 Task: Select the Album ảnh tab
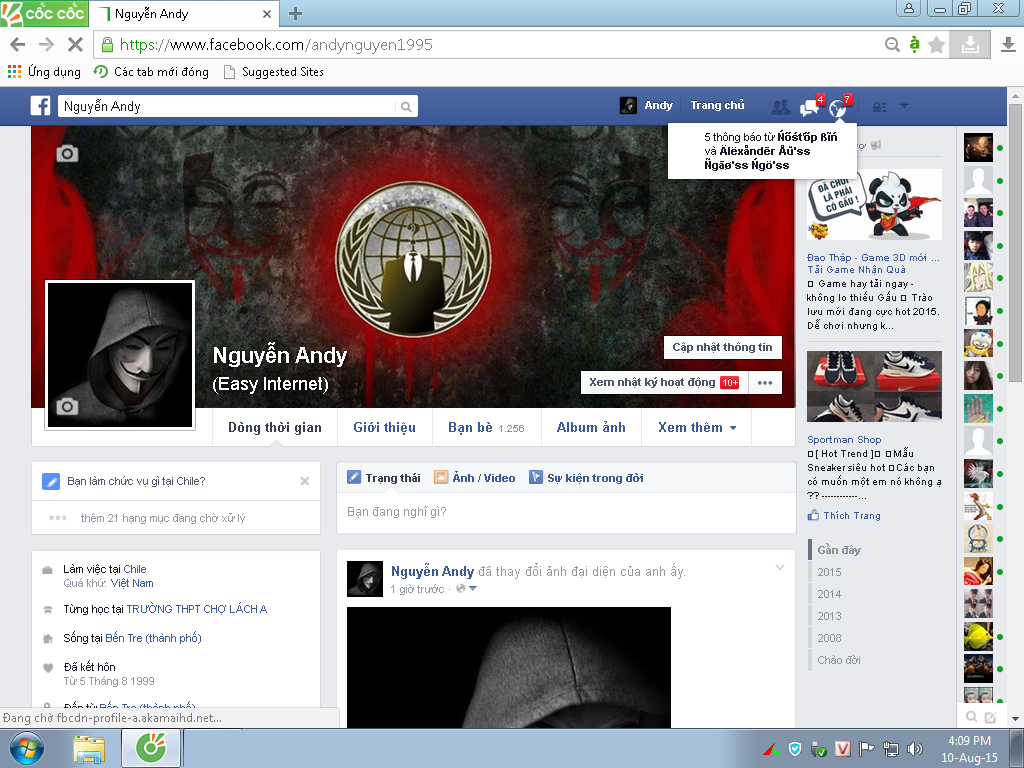591,427
